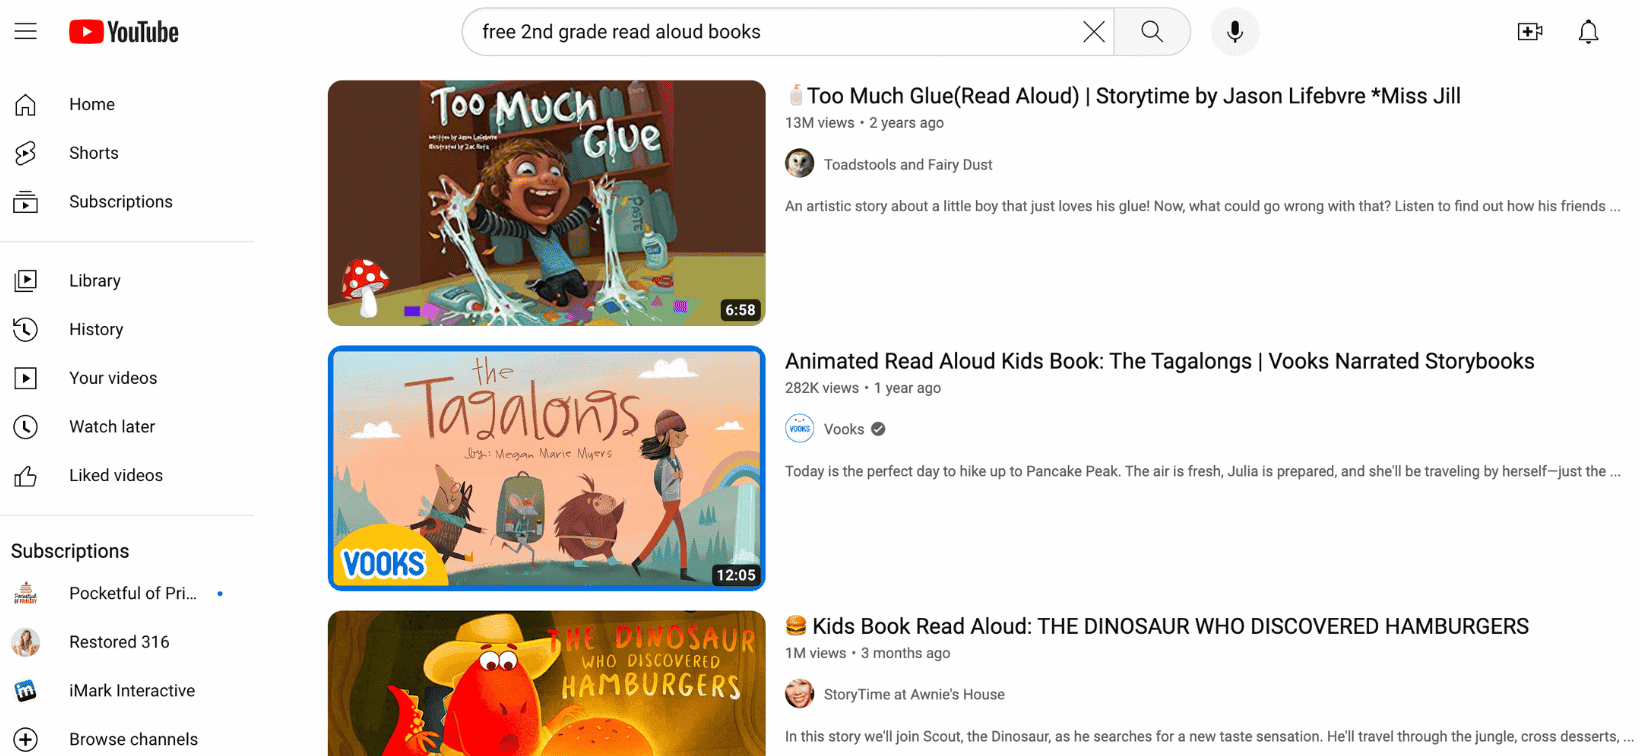Click the Watch later clock icon
This screenshot has width=1640, height=756.
pyautogui.click(x=26, y=427)
